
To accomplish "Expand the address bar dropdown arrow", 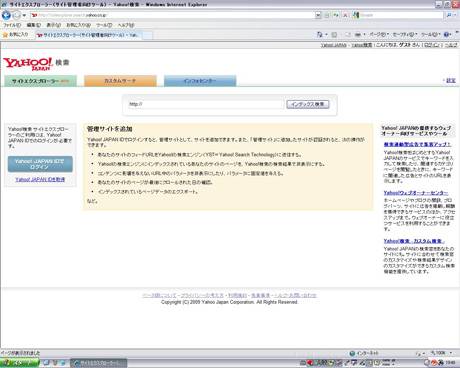I will point(318,15).
